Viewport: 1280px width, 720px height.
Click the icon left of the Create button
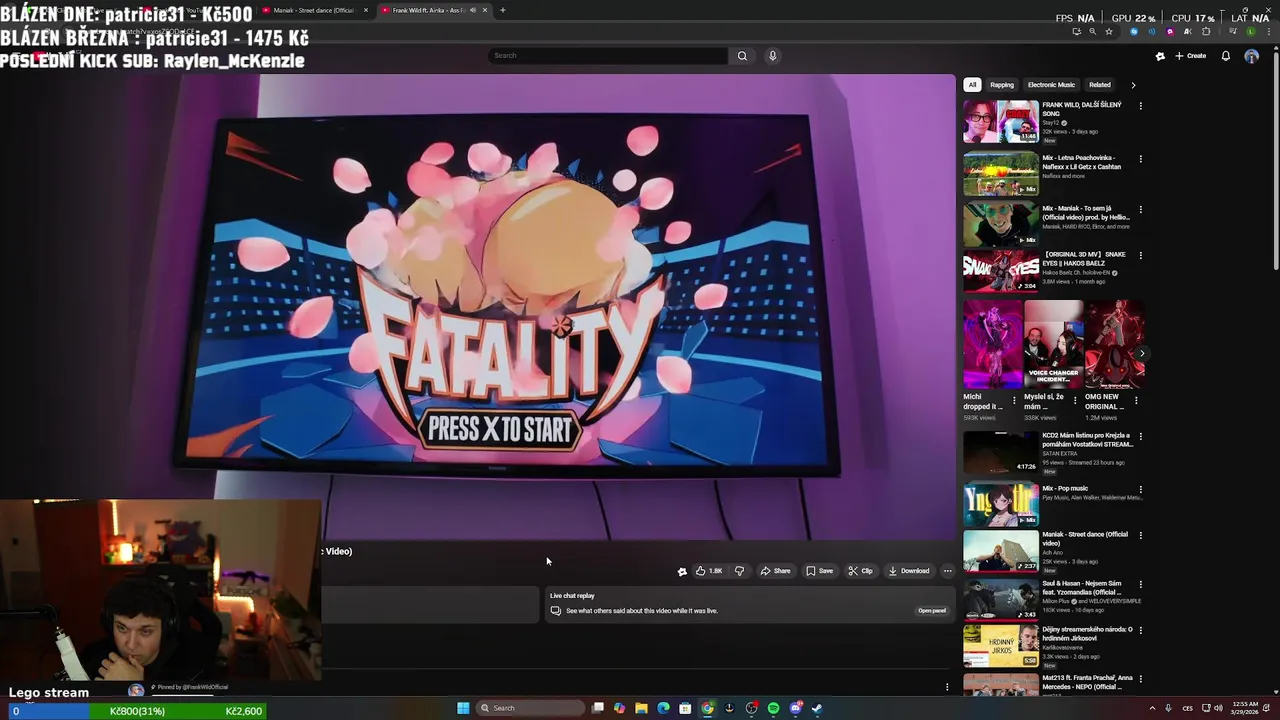point(1160,56)
